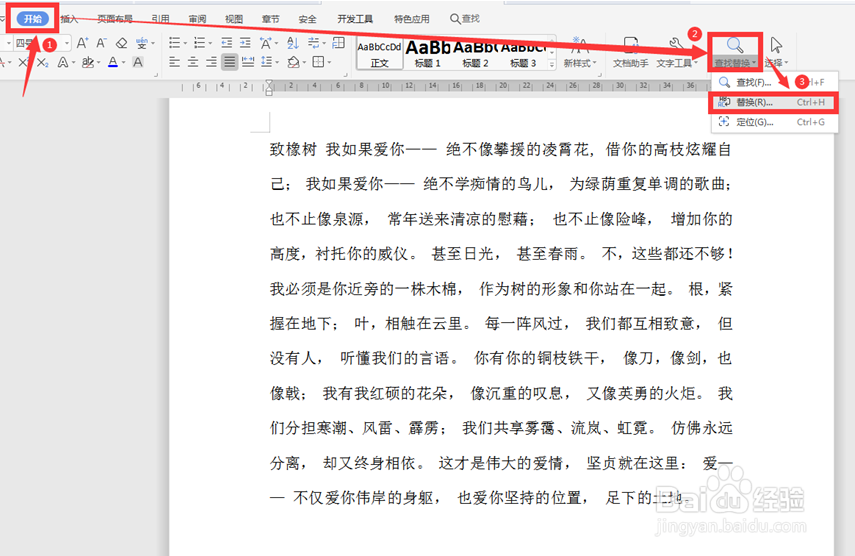Open the font size dropdown
855x556 pixels.
67,43
